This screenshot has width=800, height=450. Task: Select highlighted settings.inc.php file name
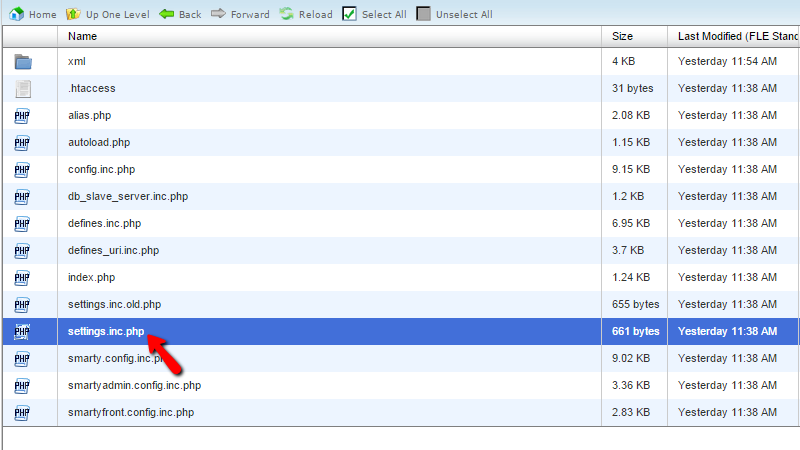106,332
